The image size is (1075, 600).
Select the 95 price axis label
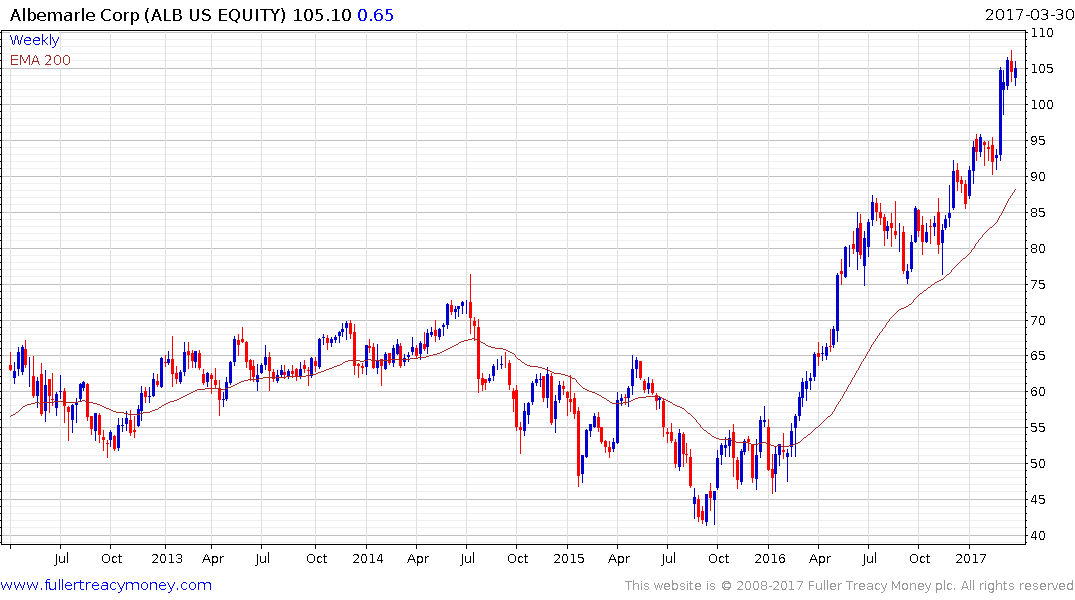click(x=1038, y=141)
